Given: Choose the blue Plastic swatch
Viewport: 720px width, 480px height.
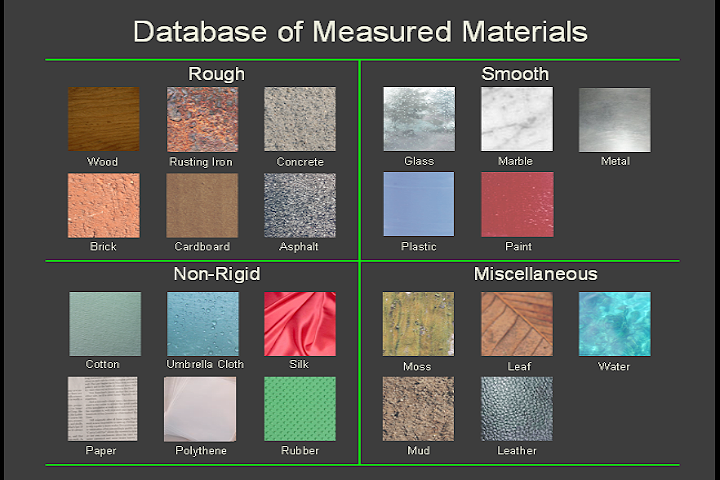Looking at the screenshot, I should (x=418, y=204).
